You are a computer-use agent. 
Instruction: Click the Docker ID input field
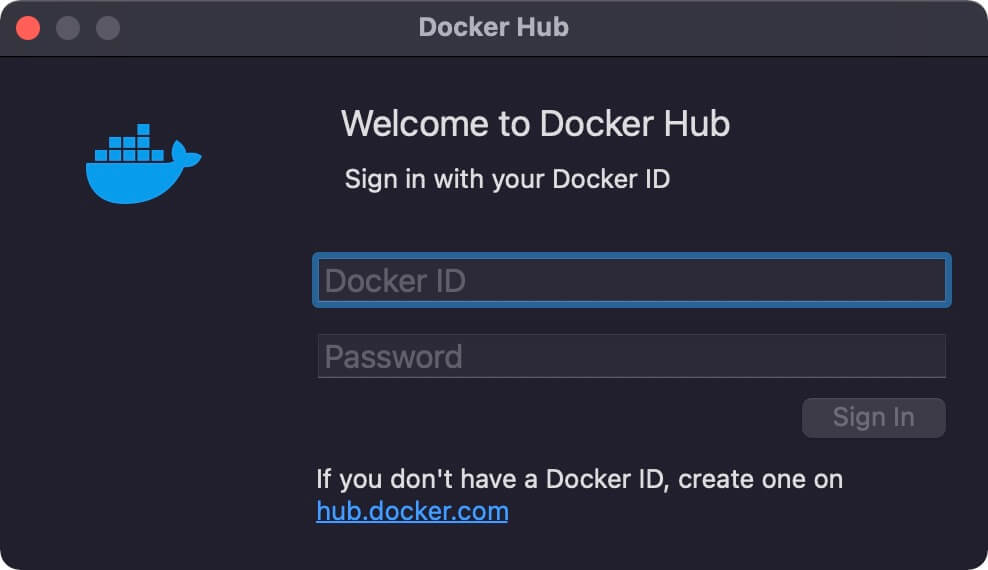coord(631,280)
